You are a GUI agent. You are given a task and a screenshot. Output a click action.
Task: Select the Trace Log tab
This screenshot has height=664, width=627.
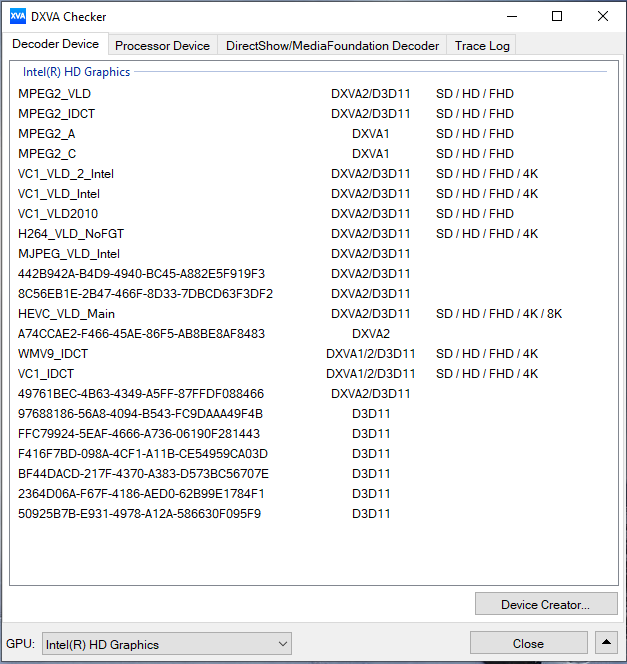(x=482, y=46)
